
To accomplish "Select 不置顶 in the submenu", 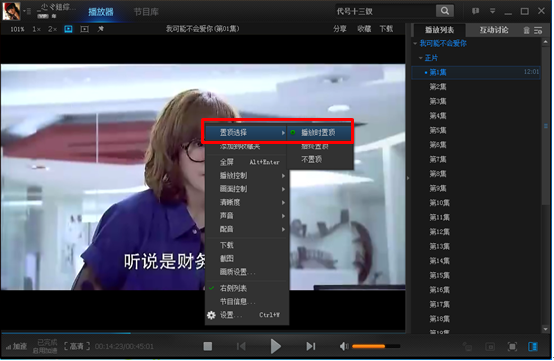I will click(x=311, y=160).
